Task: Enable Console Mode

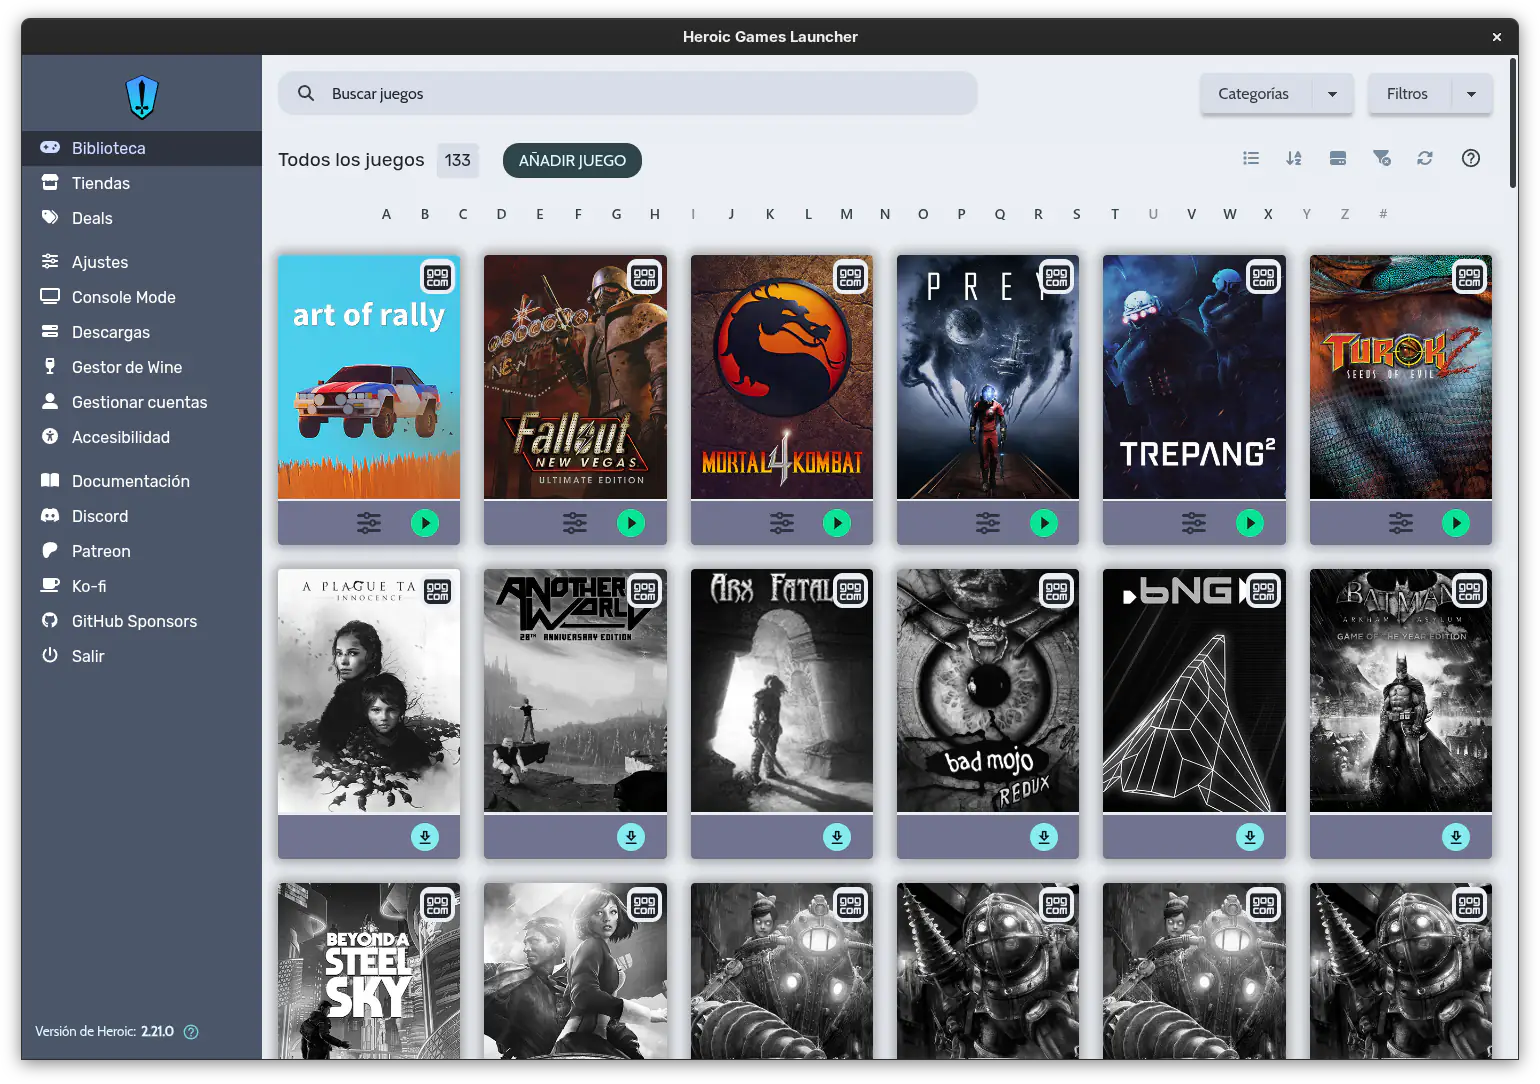Action: (123, 296)
